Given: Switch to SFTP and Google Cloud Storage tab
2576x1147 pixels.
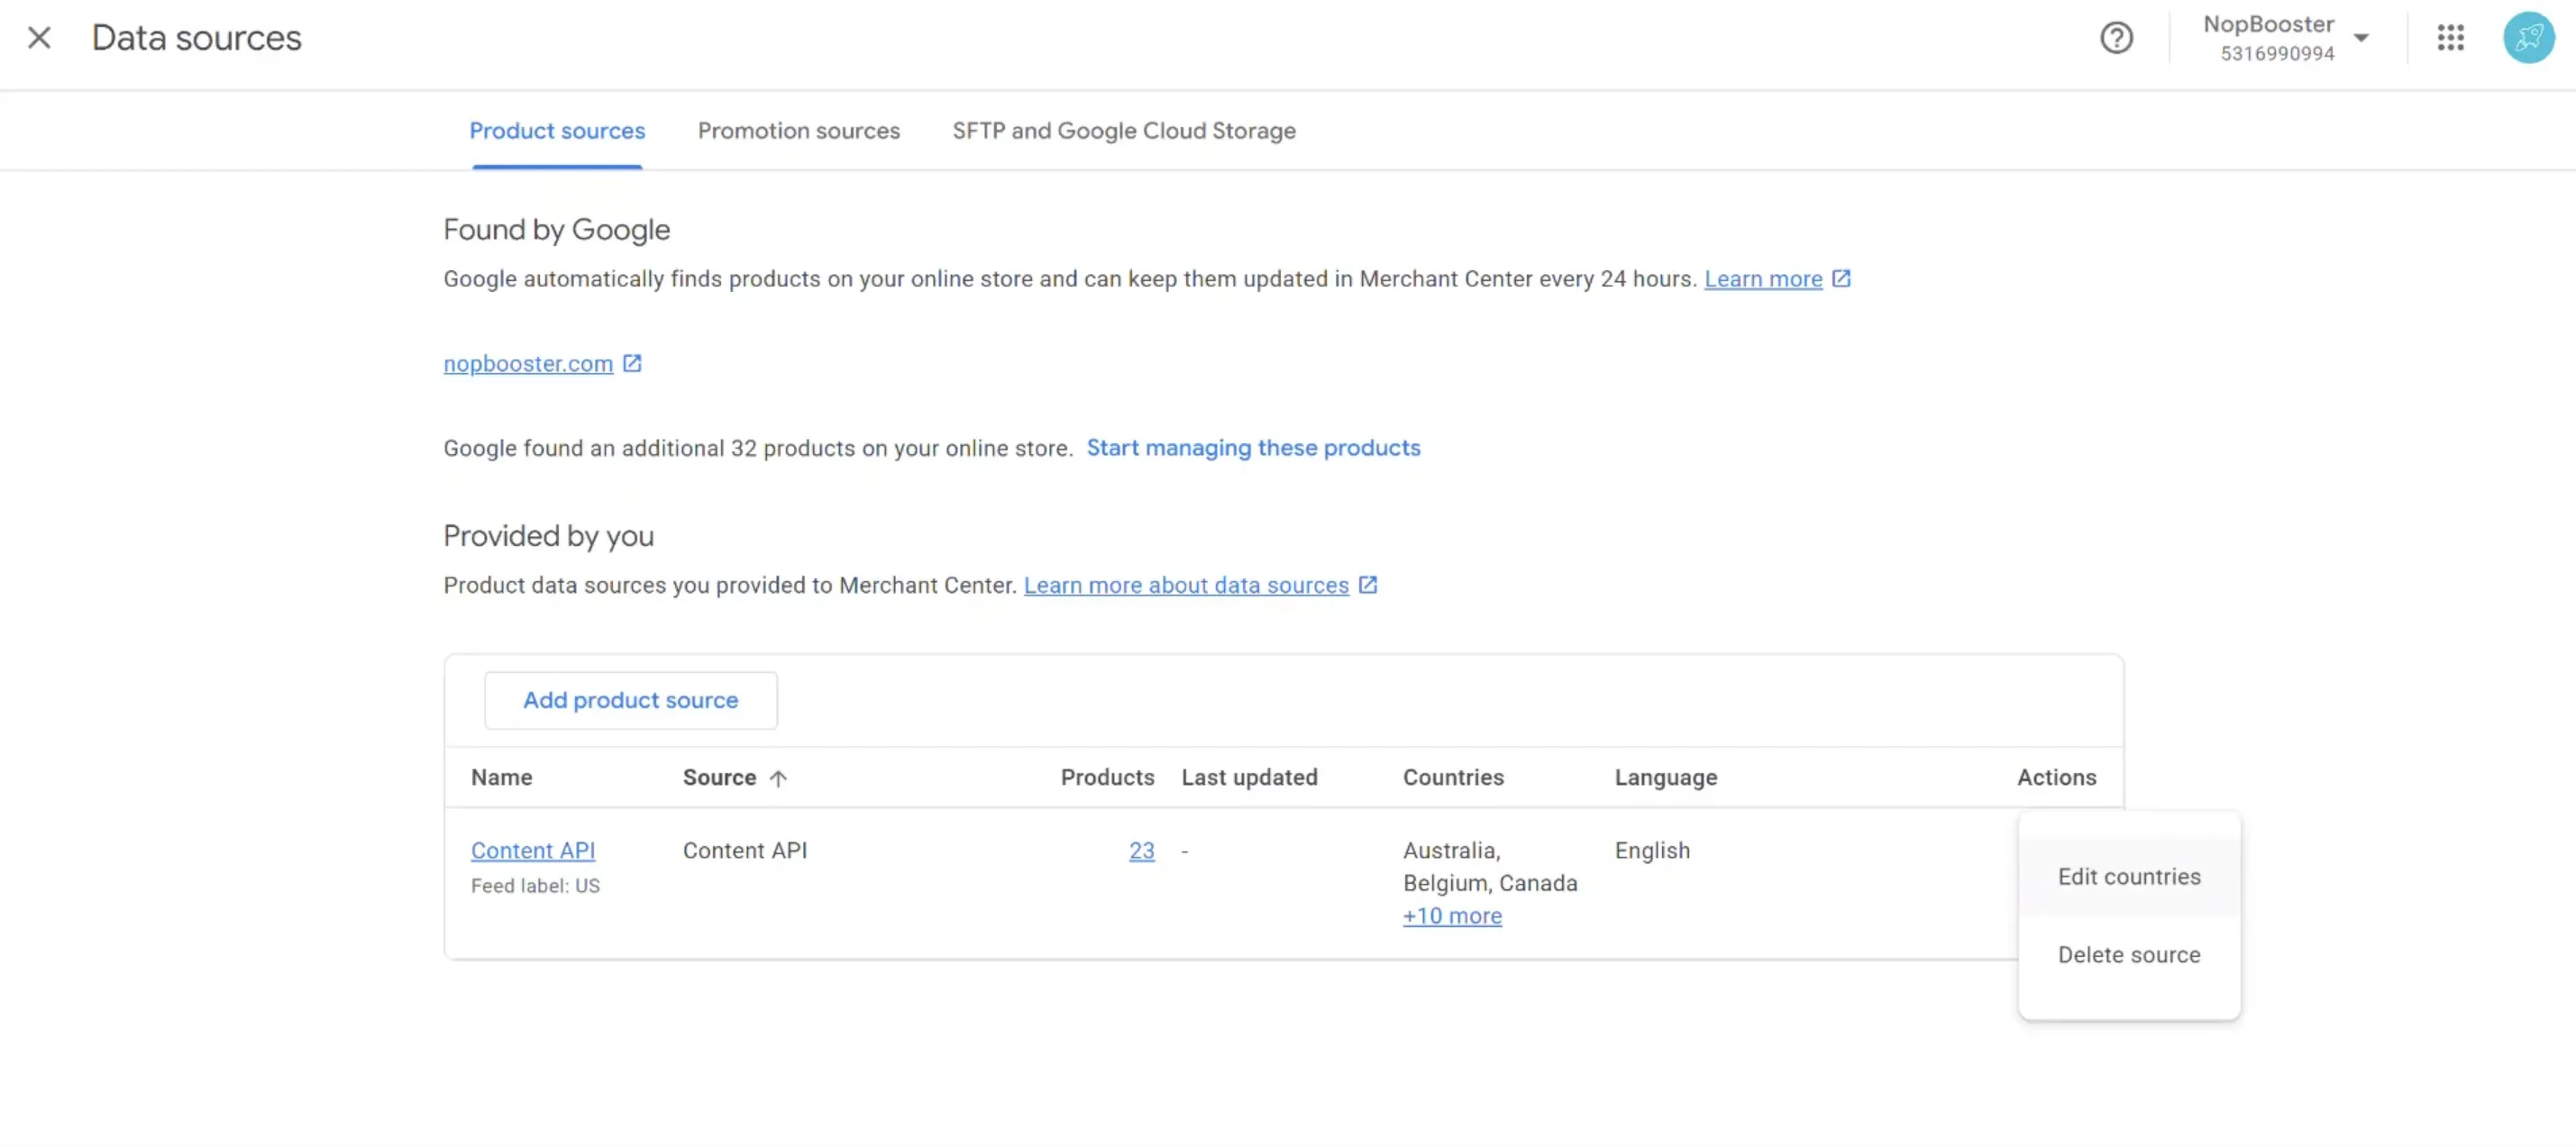Looking at the screenshot, I should pos(1123,131).
